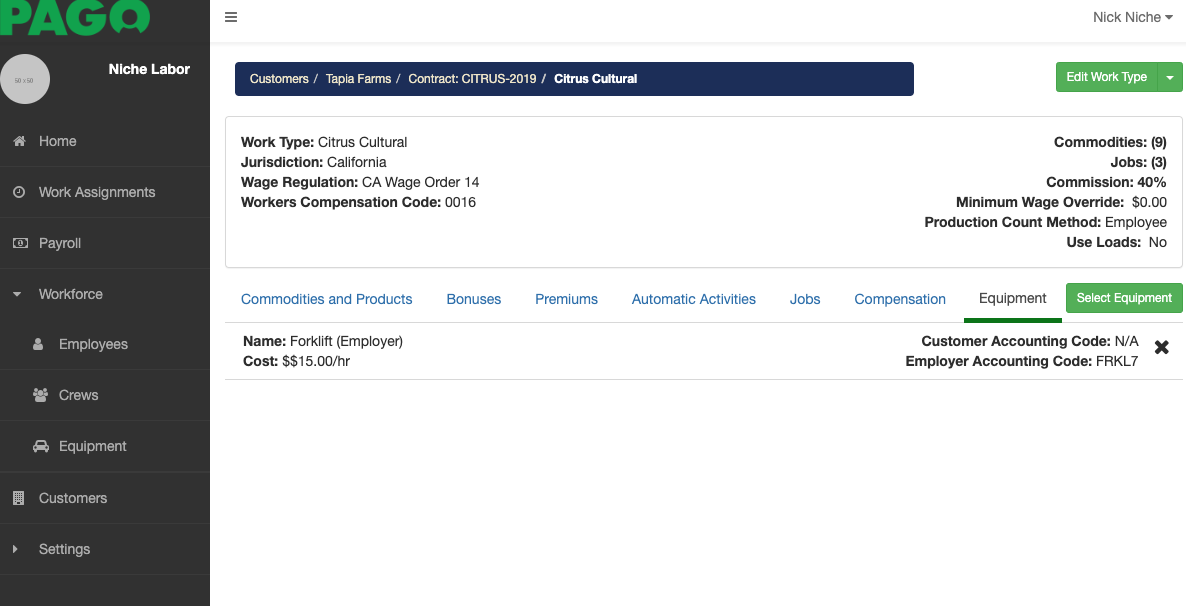Select the Employees person icon
The height and width of the screenshot is (606, 1186).
click(x=38, y=344)
